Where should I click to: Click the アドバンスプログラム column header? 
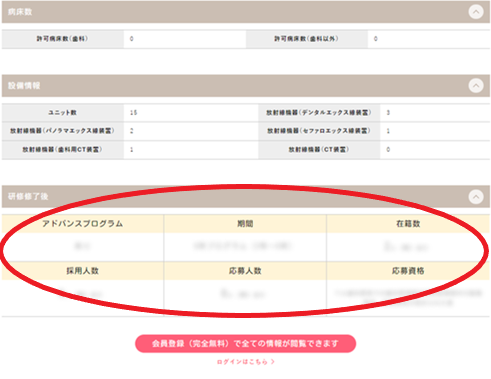pos(83,224)
